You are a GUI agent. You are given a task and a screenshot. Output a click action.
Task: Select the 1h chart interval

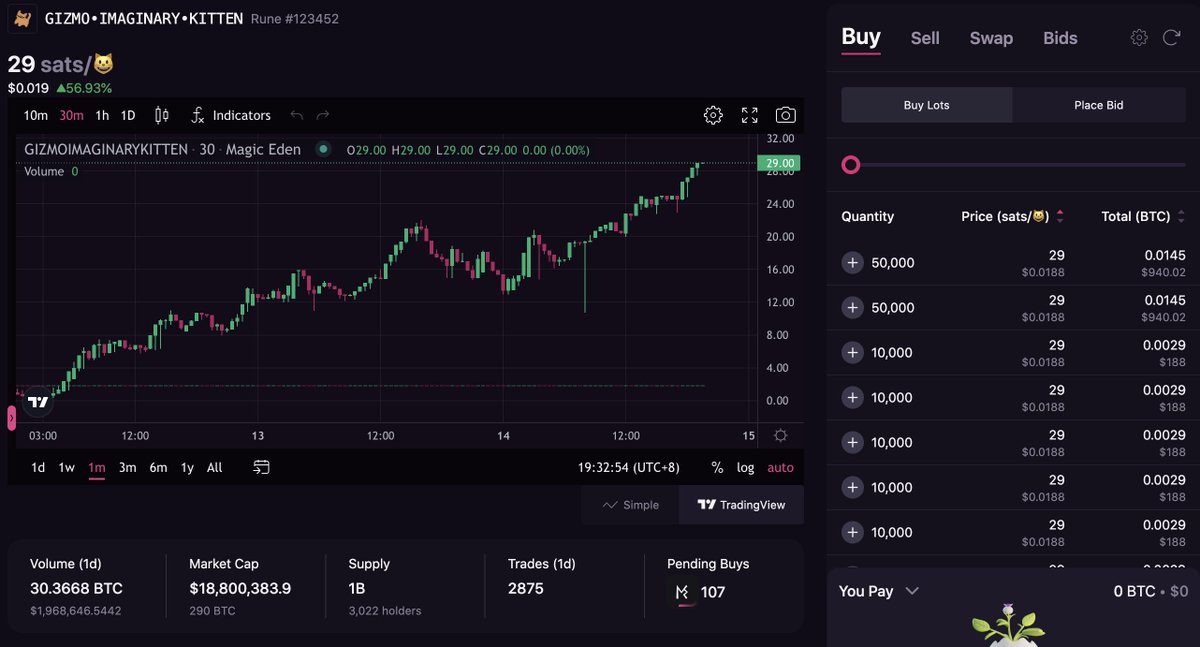pyautogui.click(x=102, y=115)
